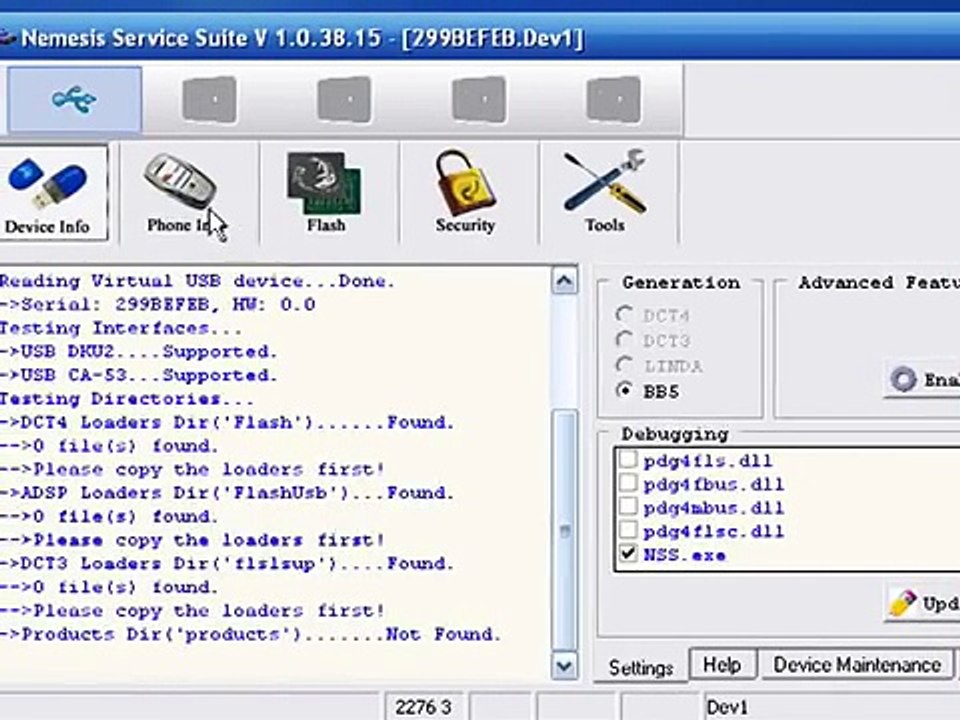Image resolution: width=960 pixels, height=720 pixels.
Task: Click log line 'USB DKU2....Supported.'
Action: 138,351
